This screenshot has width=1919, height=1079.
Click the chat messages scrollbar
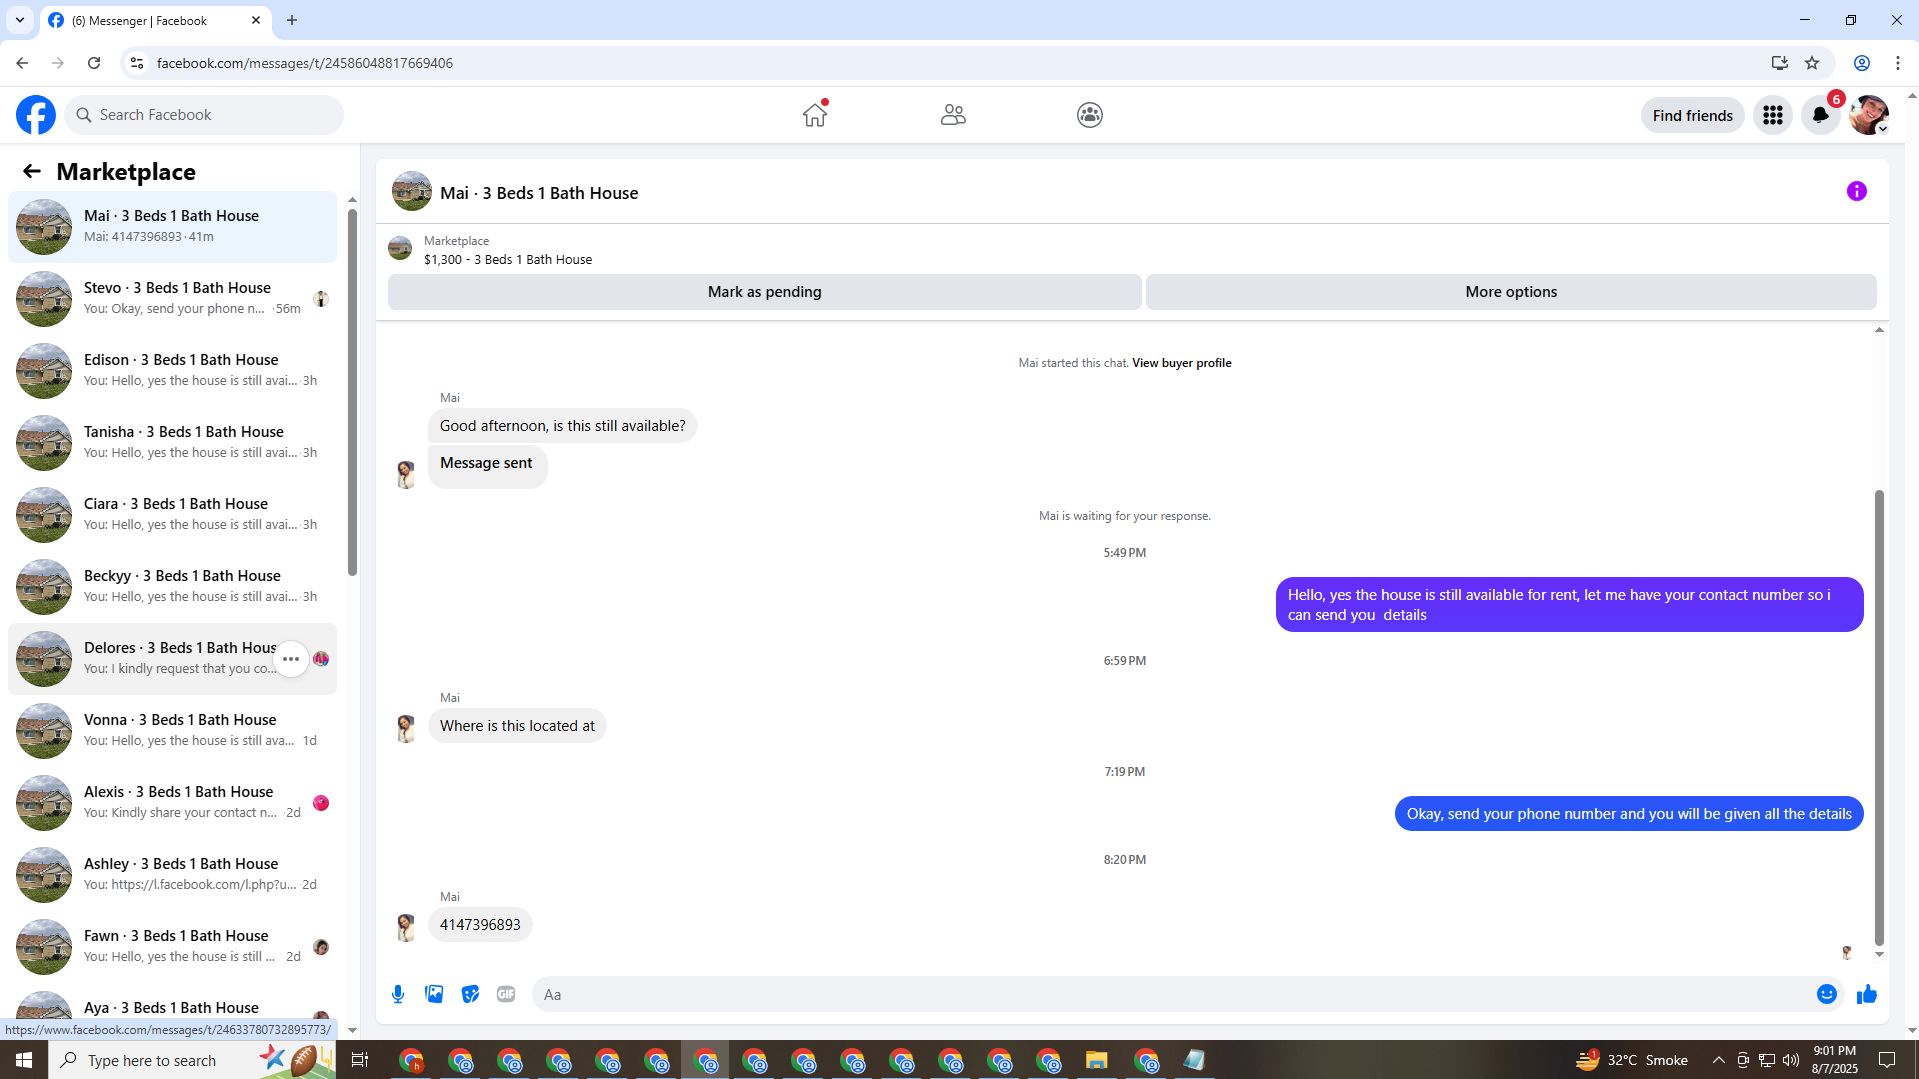[1879, 717]
